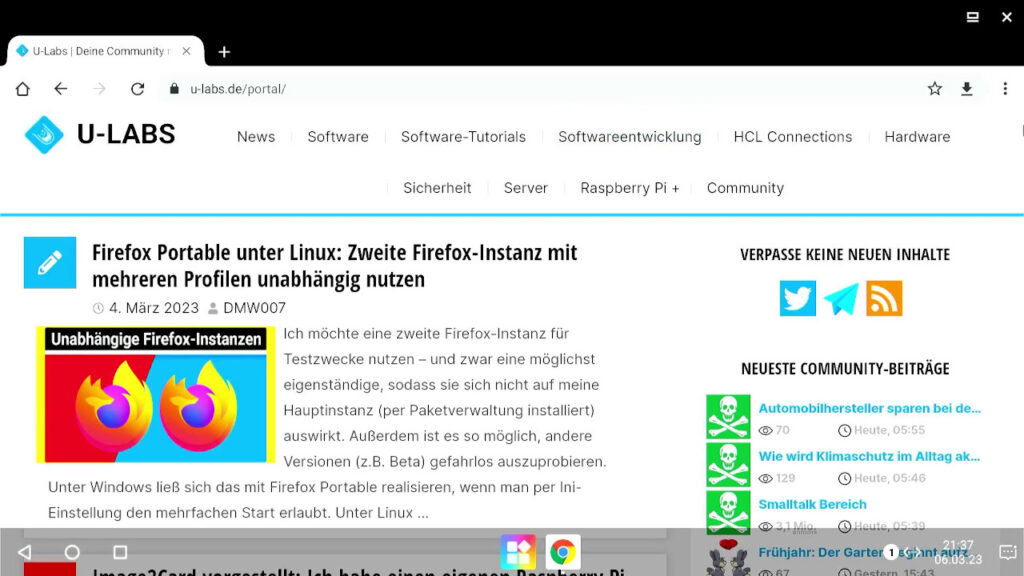Open downloads with the download arrow icon
The width and height of the screenshot is (1024, 576).
pos(967,89)
